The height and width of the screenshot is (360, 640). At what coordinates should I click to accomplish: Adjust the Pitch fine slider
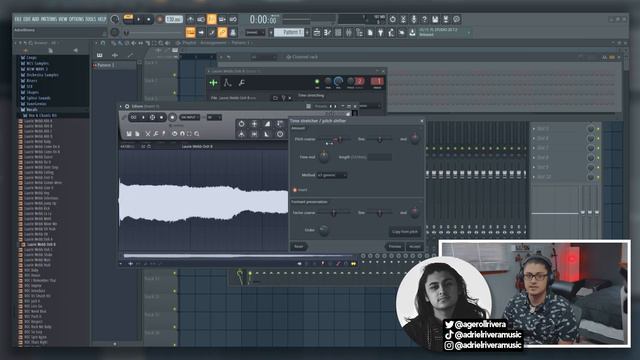tap(379, 140)
